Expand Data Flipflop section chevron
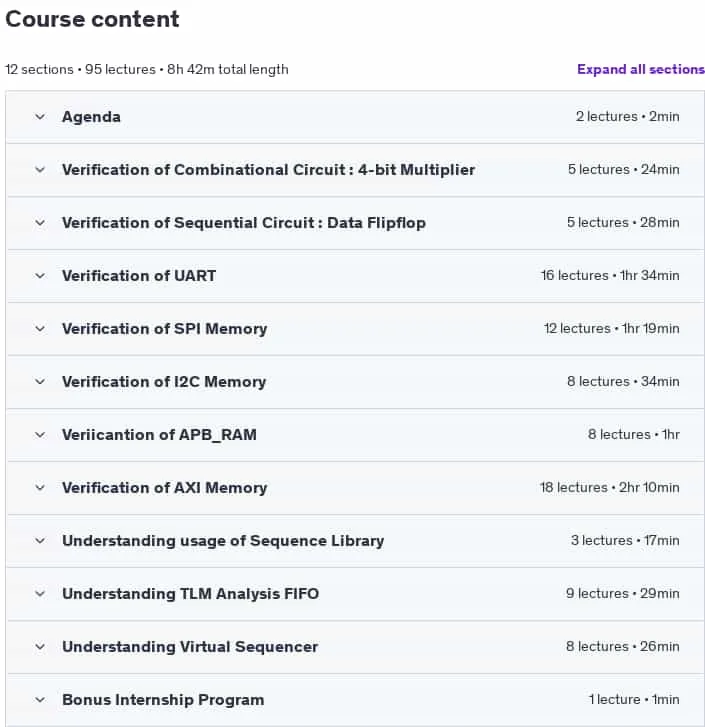 click(x=40, y=223)
